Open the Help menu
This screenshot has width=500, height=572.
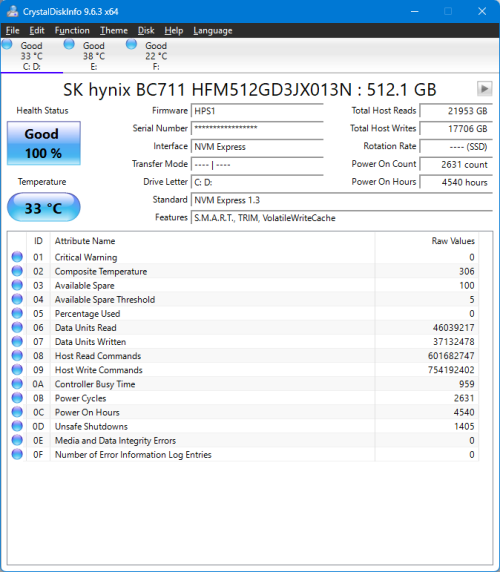point(174,31)
